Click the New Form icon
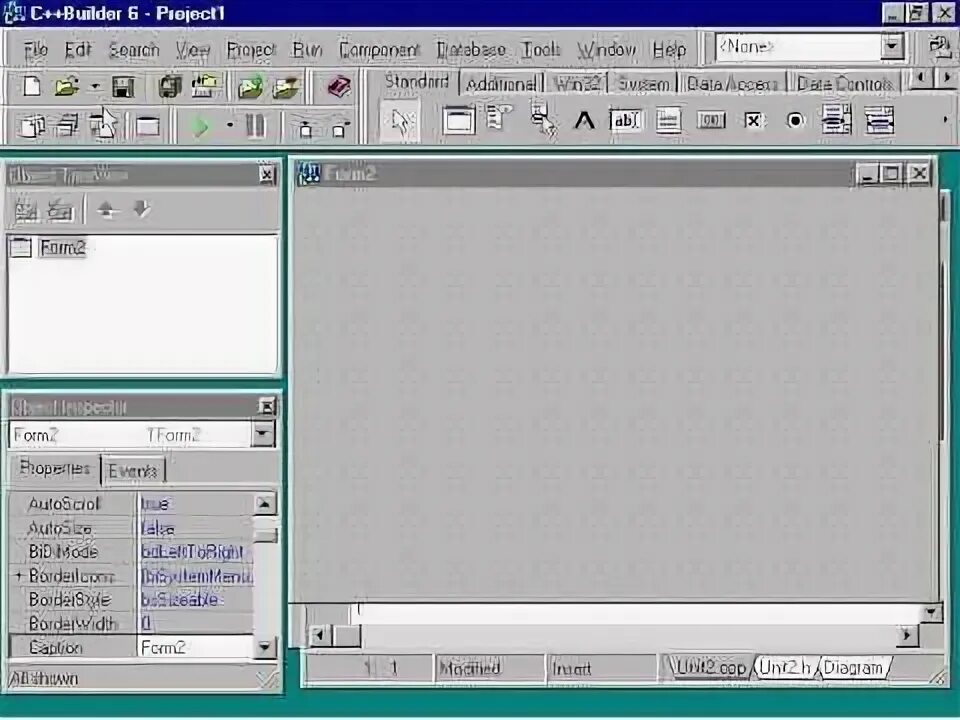Screen dimensions: 960x720 [147, 127]
